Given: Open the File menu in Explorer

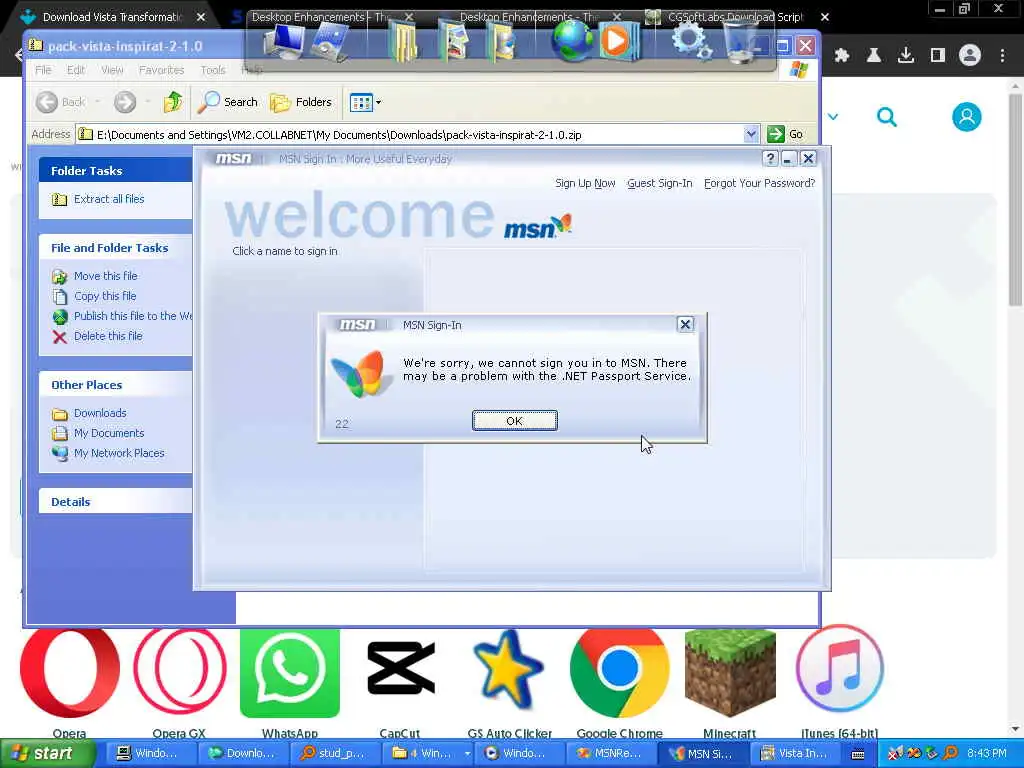Looking at the screenshot, I should (x=43, y=70).
